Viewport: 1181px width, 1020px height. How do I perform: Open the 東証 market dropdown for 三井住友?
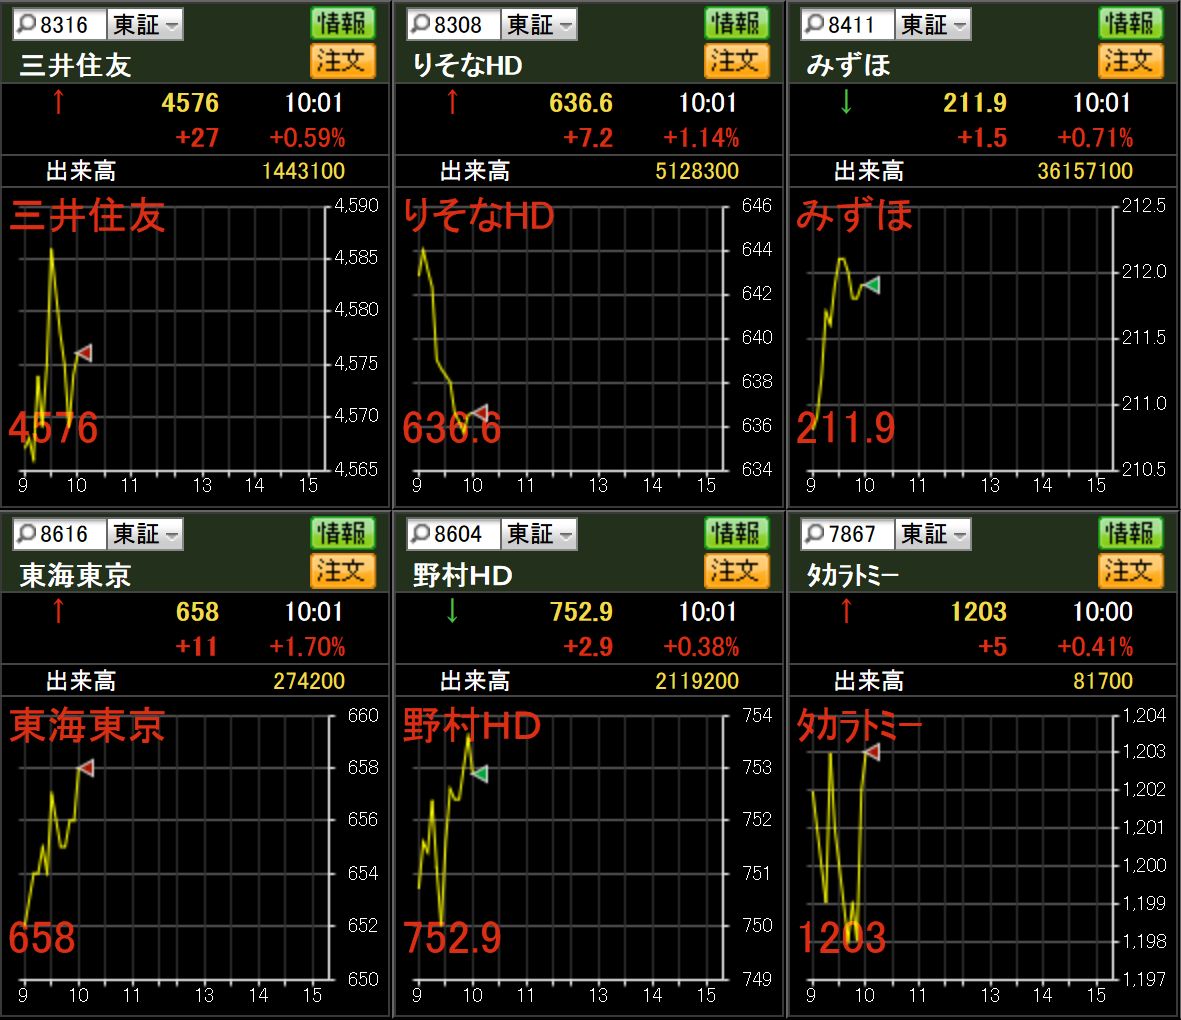[x=145, y=24]
